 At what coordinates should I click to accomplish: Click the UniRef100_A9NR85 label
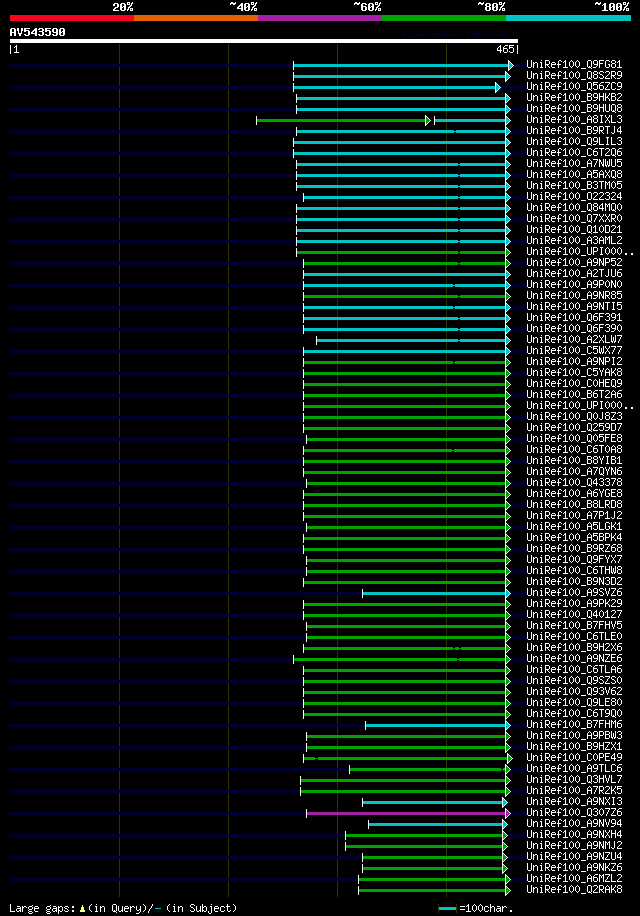574,296
